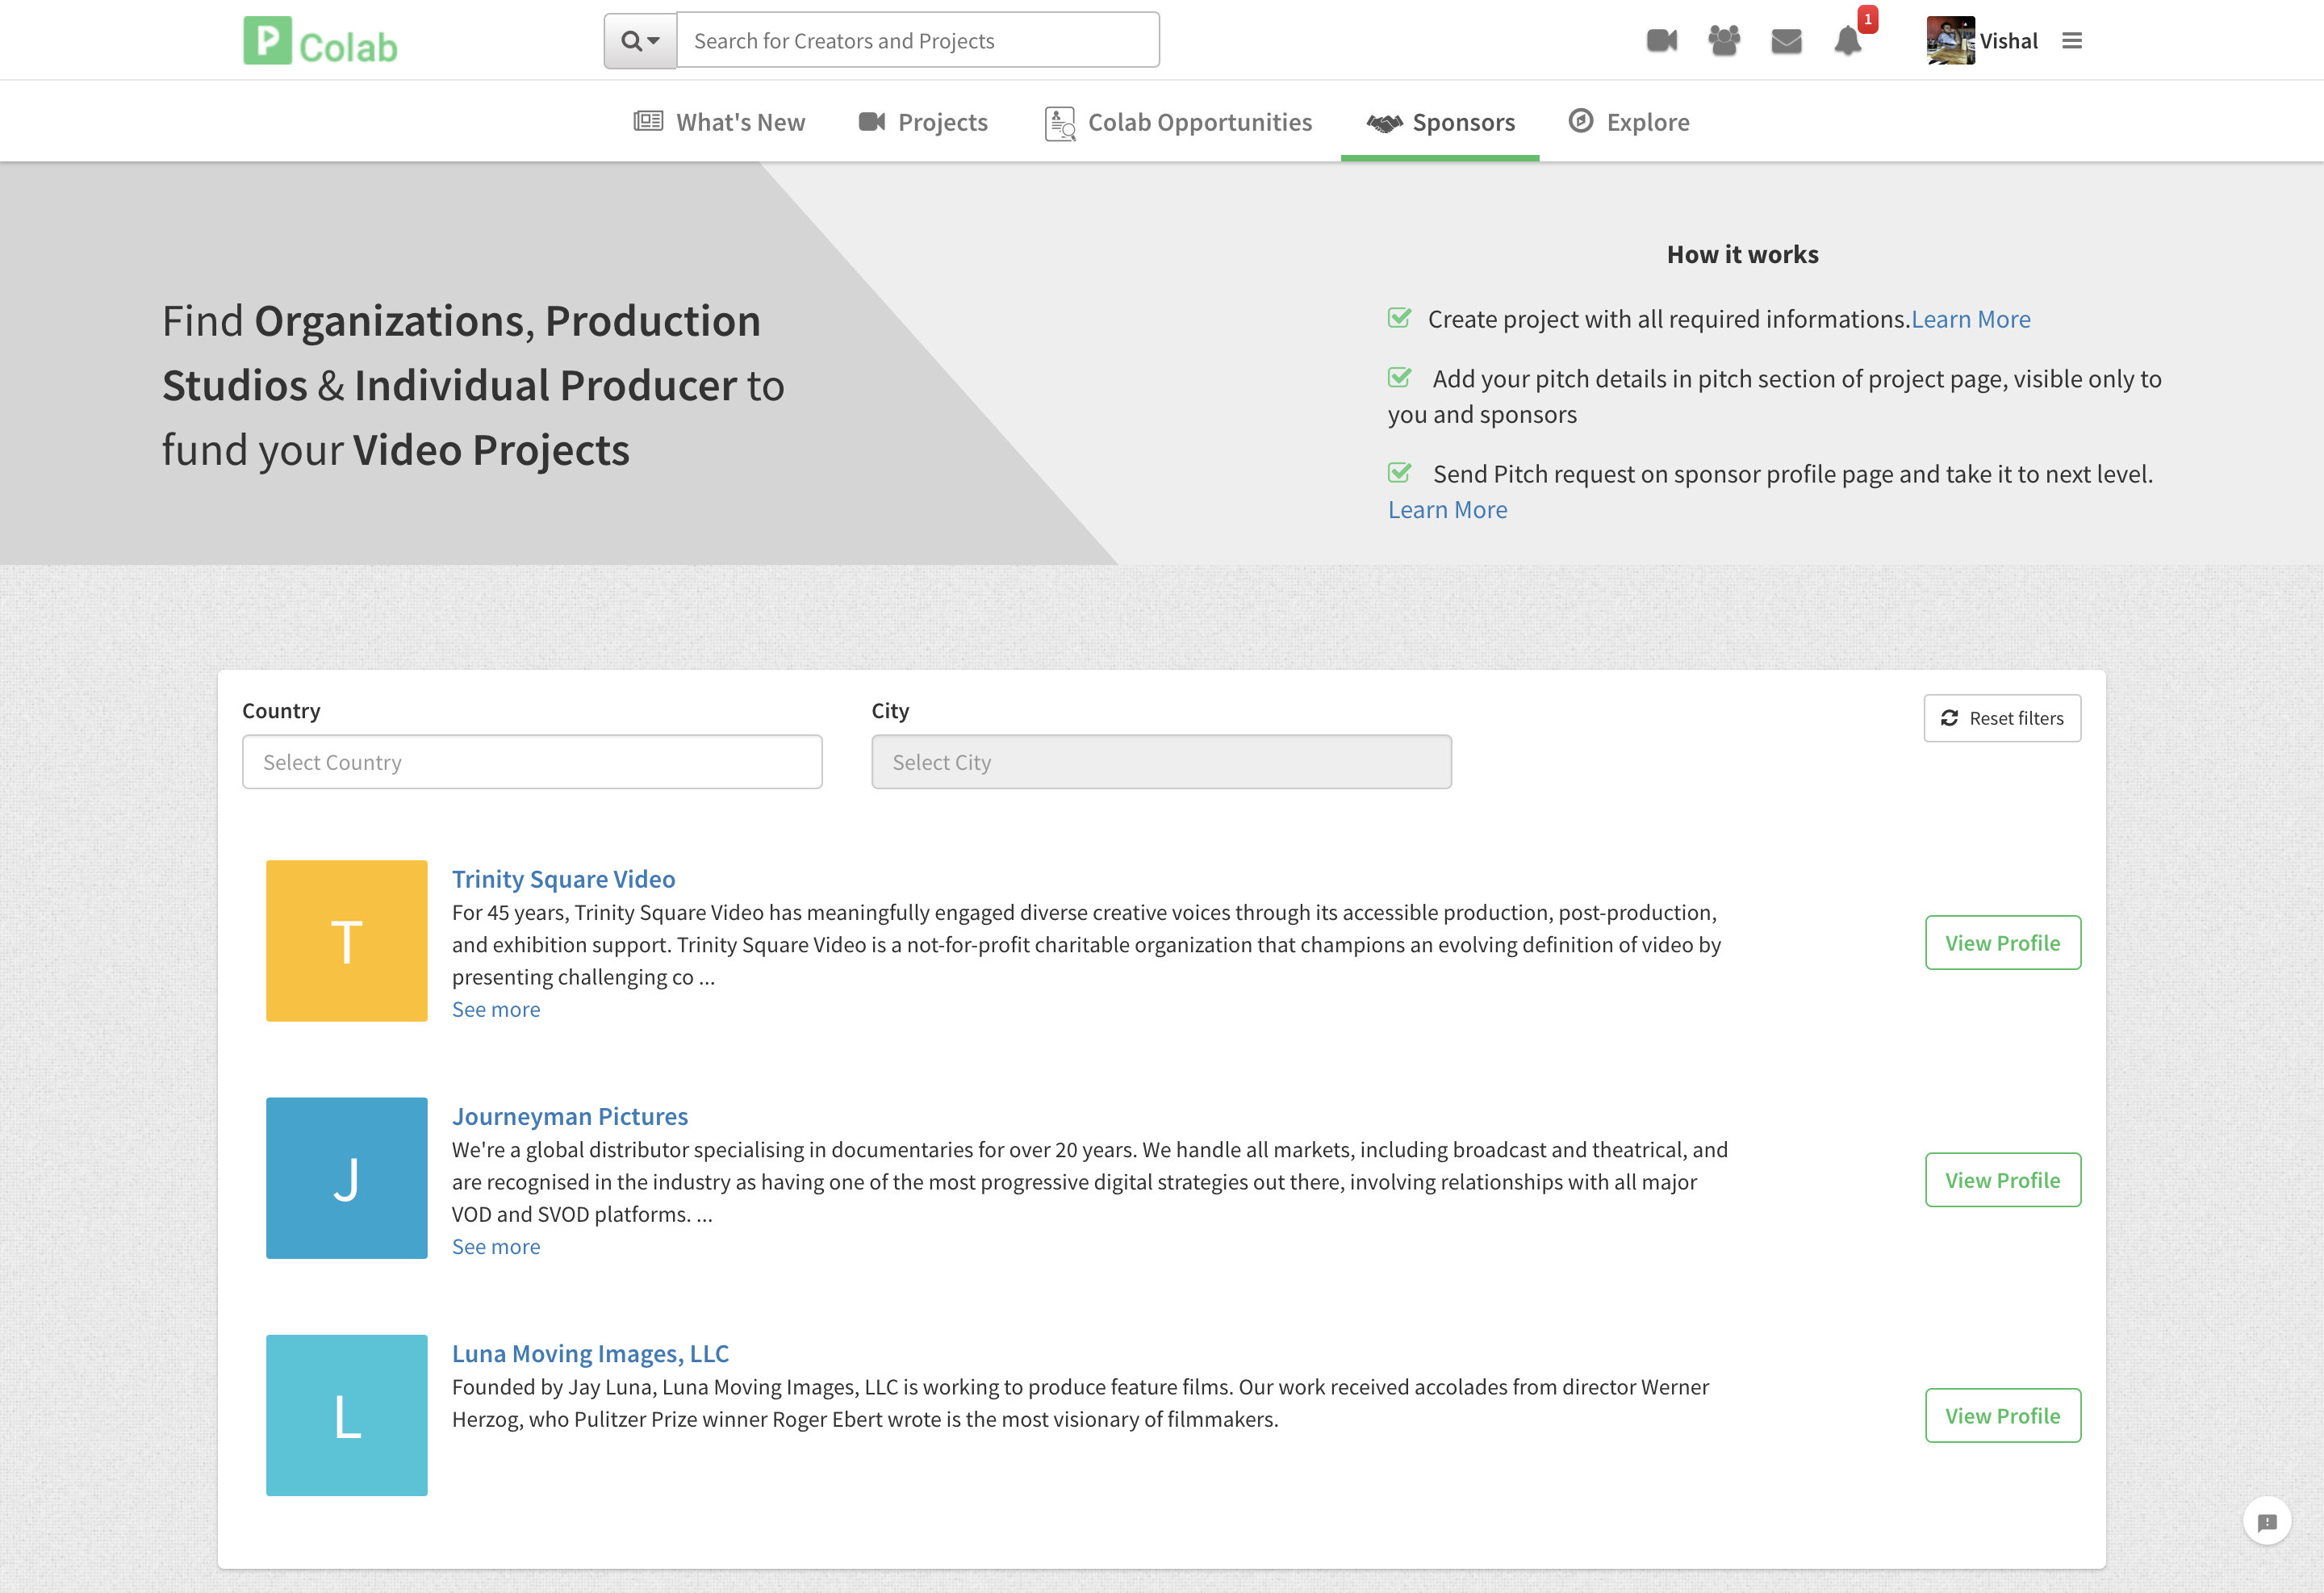Open the hamburger menu beside Vishal
The width and height of the screenshot is (2324, 1593).
[2071, 41]
